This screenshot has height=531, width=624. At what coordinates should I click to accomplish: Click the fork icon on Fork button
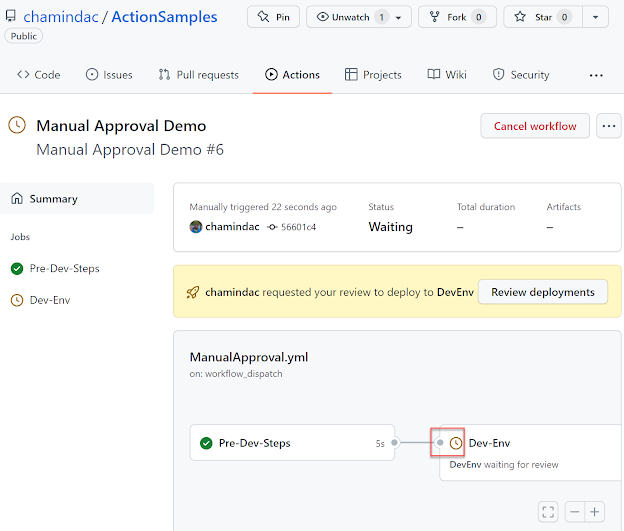[x=435, y=17]
